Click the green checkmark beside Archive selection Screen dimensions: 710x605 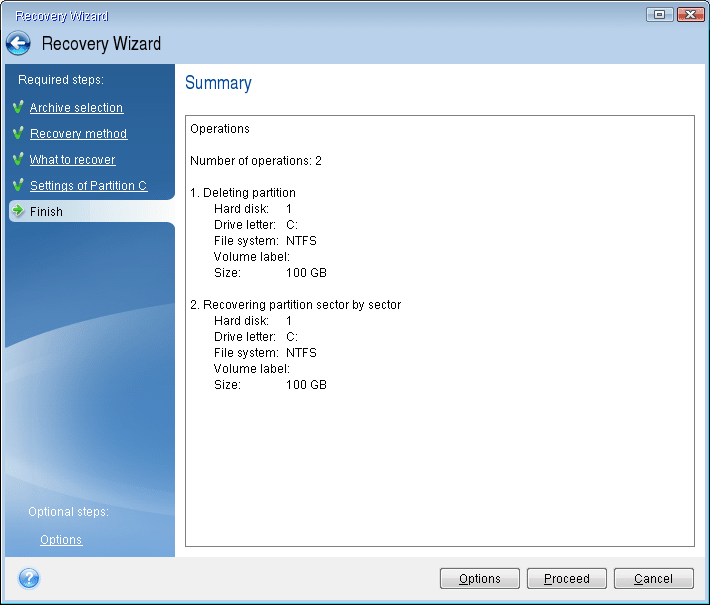(x=18, y=107)
